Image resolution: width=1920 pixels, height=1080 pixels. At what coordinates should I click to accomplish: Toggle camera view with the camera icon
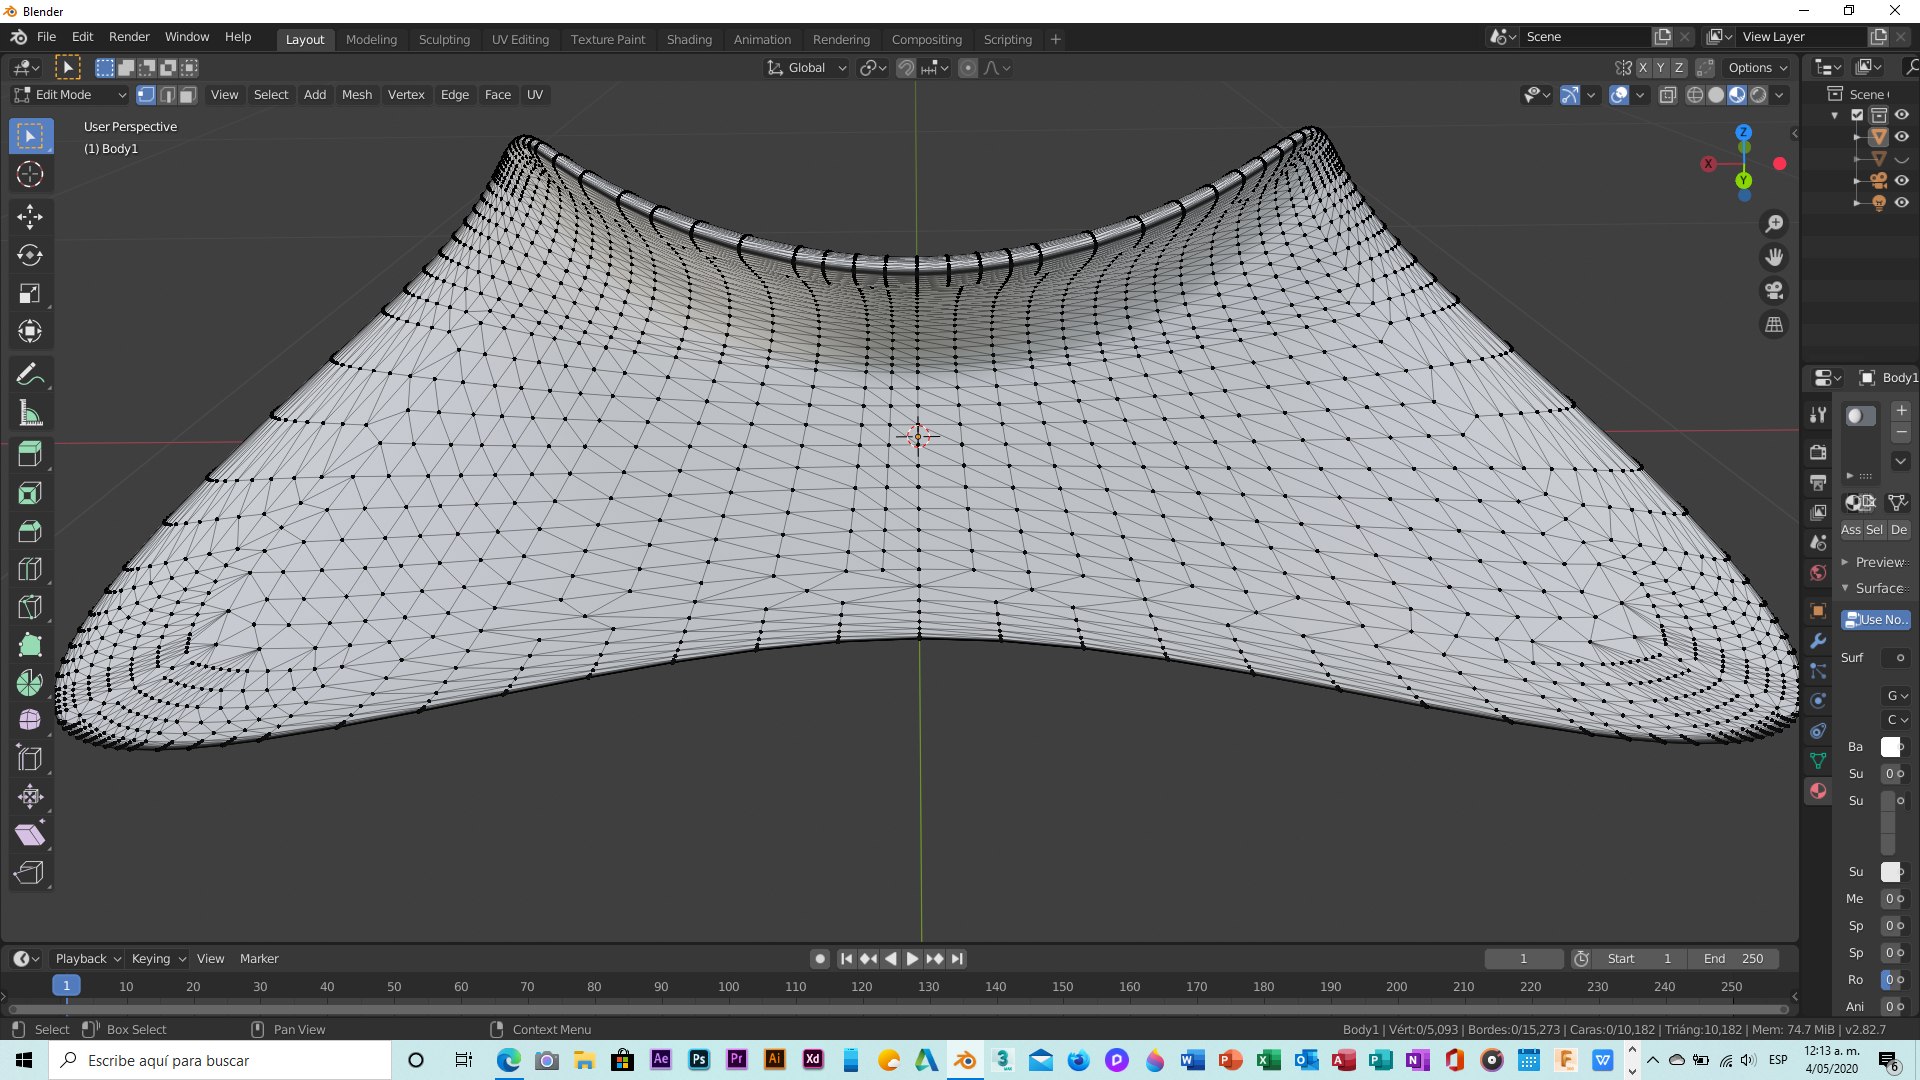[1774, 291]
